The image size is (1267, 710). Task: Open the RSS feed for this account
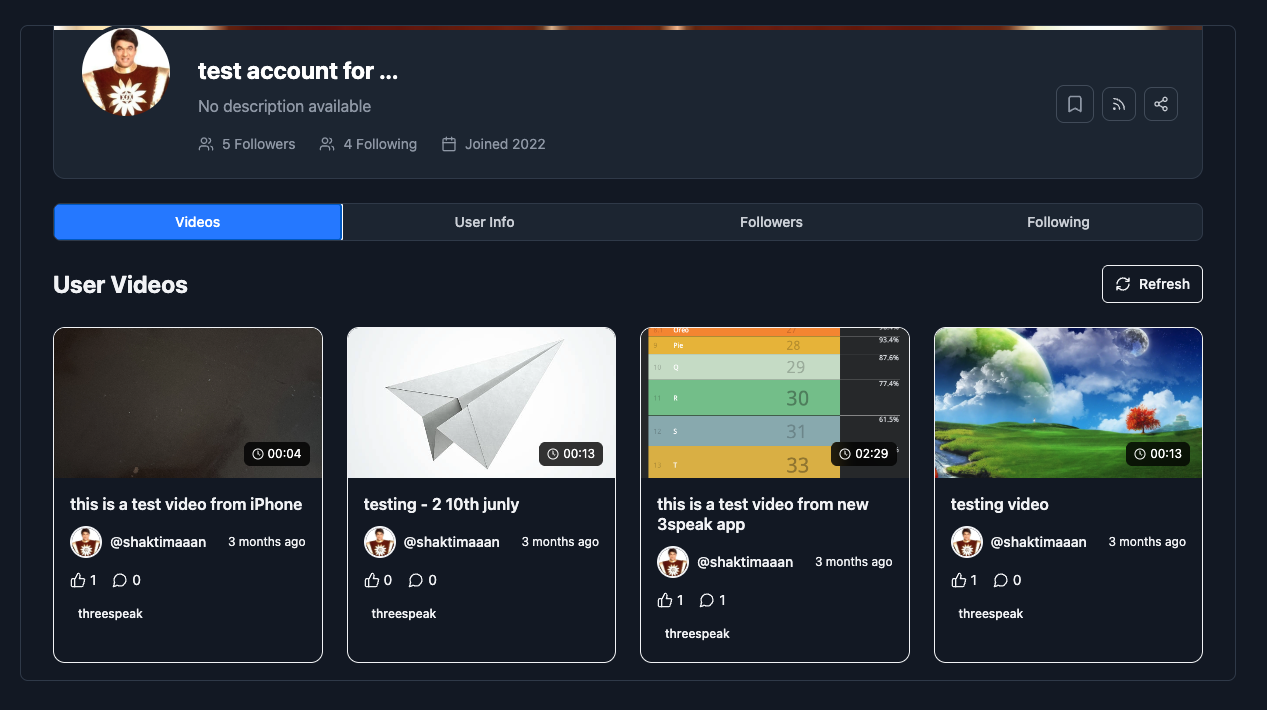click(x=1118, y=104)
